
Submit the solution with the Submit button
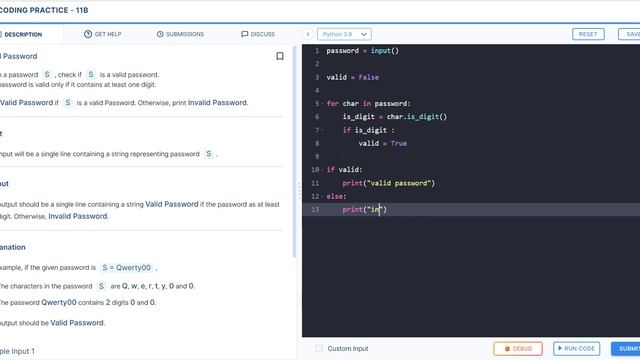point(626,349)
